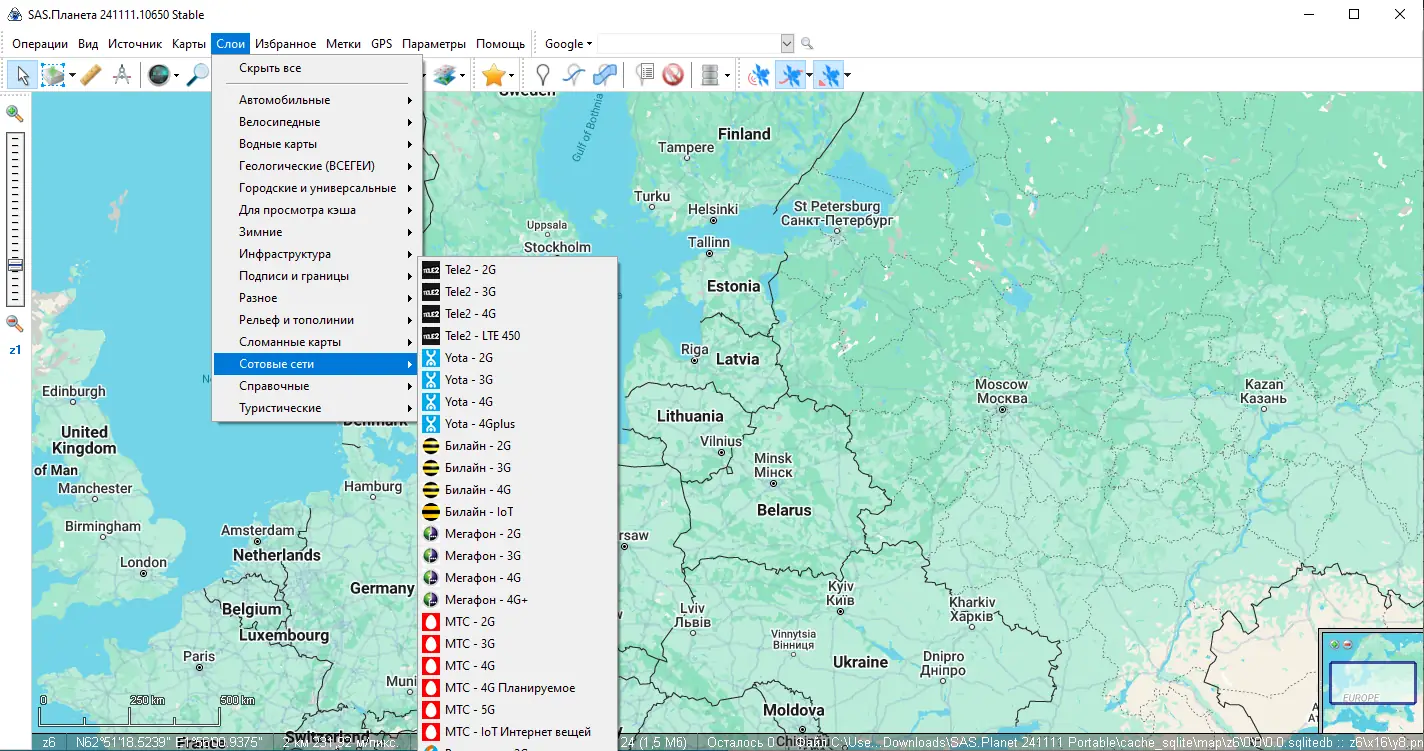This screenshot has width=1424, height=751.
Task: Click the add placemark pin icon
Action: click(542, 75)
